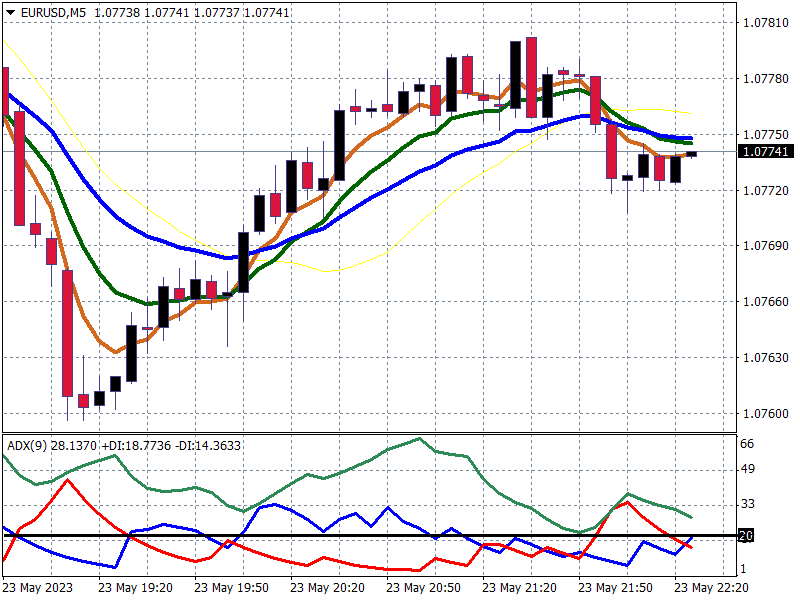
Task: Select the highlighted current price label 1.07741
Action: pos(763,152)
